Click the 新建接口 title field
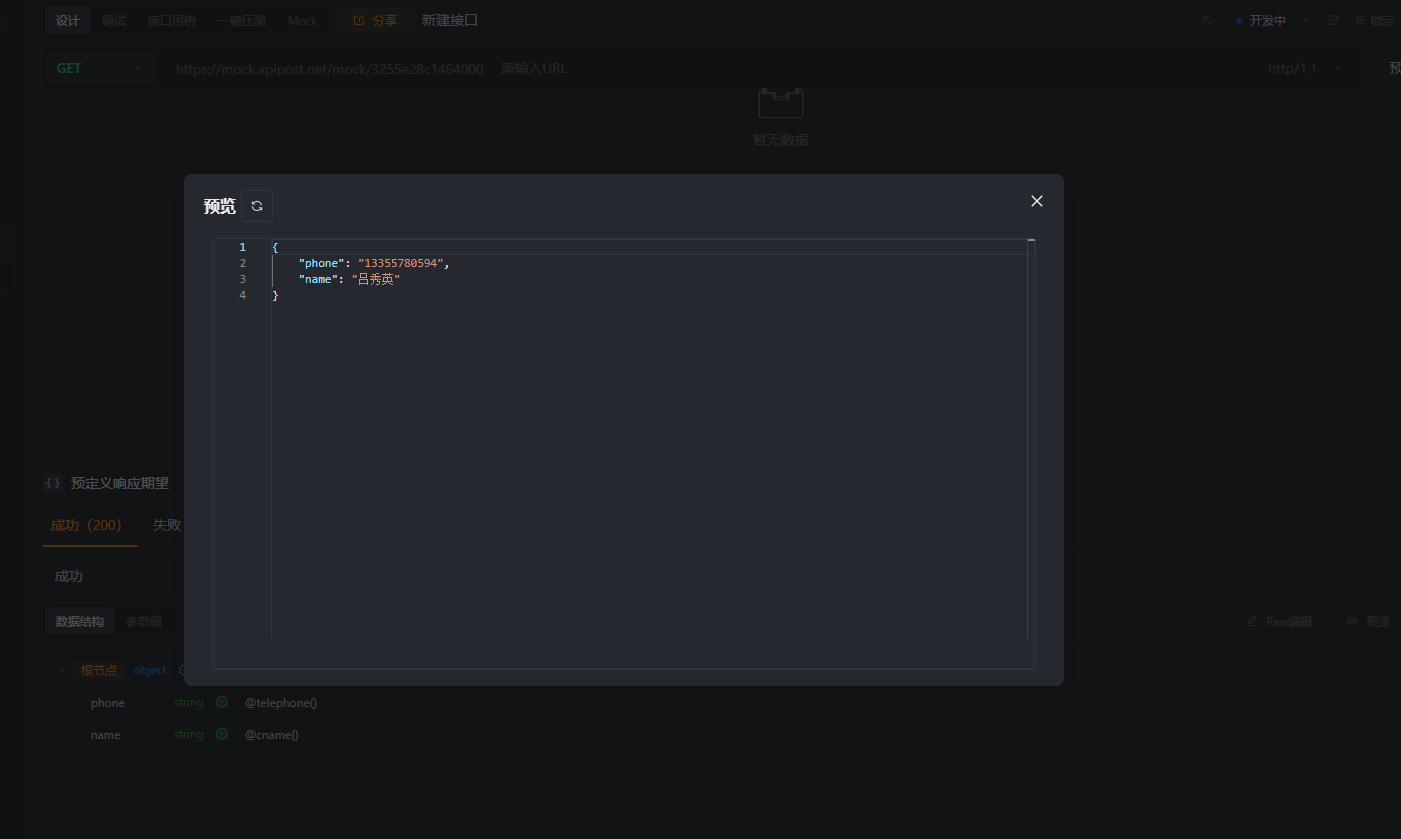Image resolution: width=1401 pixels, height=839 pixels. (450, 20)
